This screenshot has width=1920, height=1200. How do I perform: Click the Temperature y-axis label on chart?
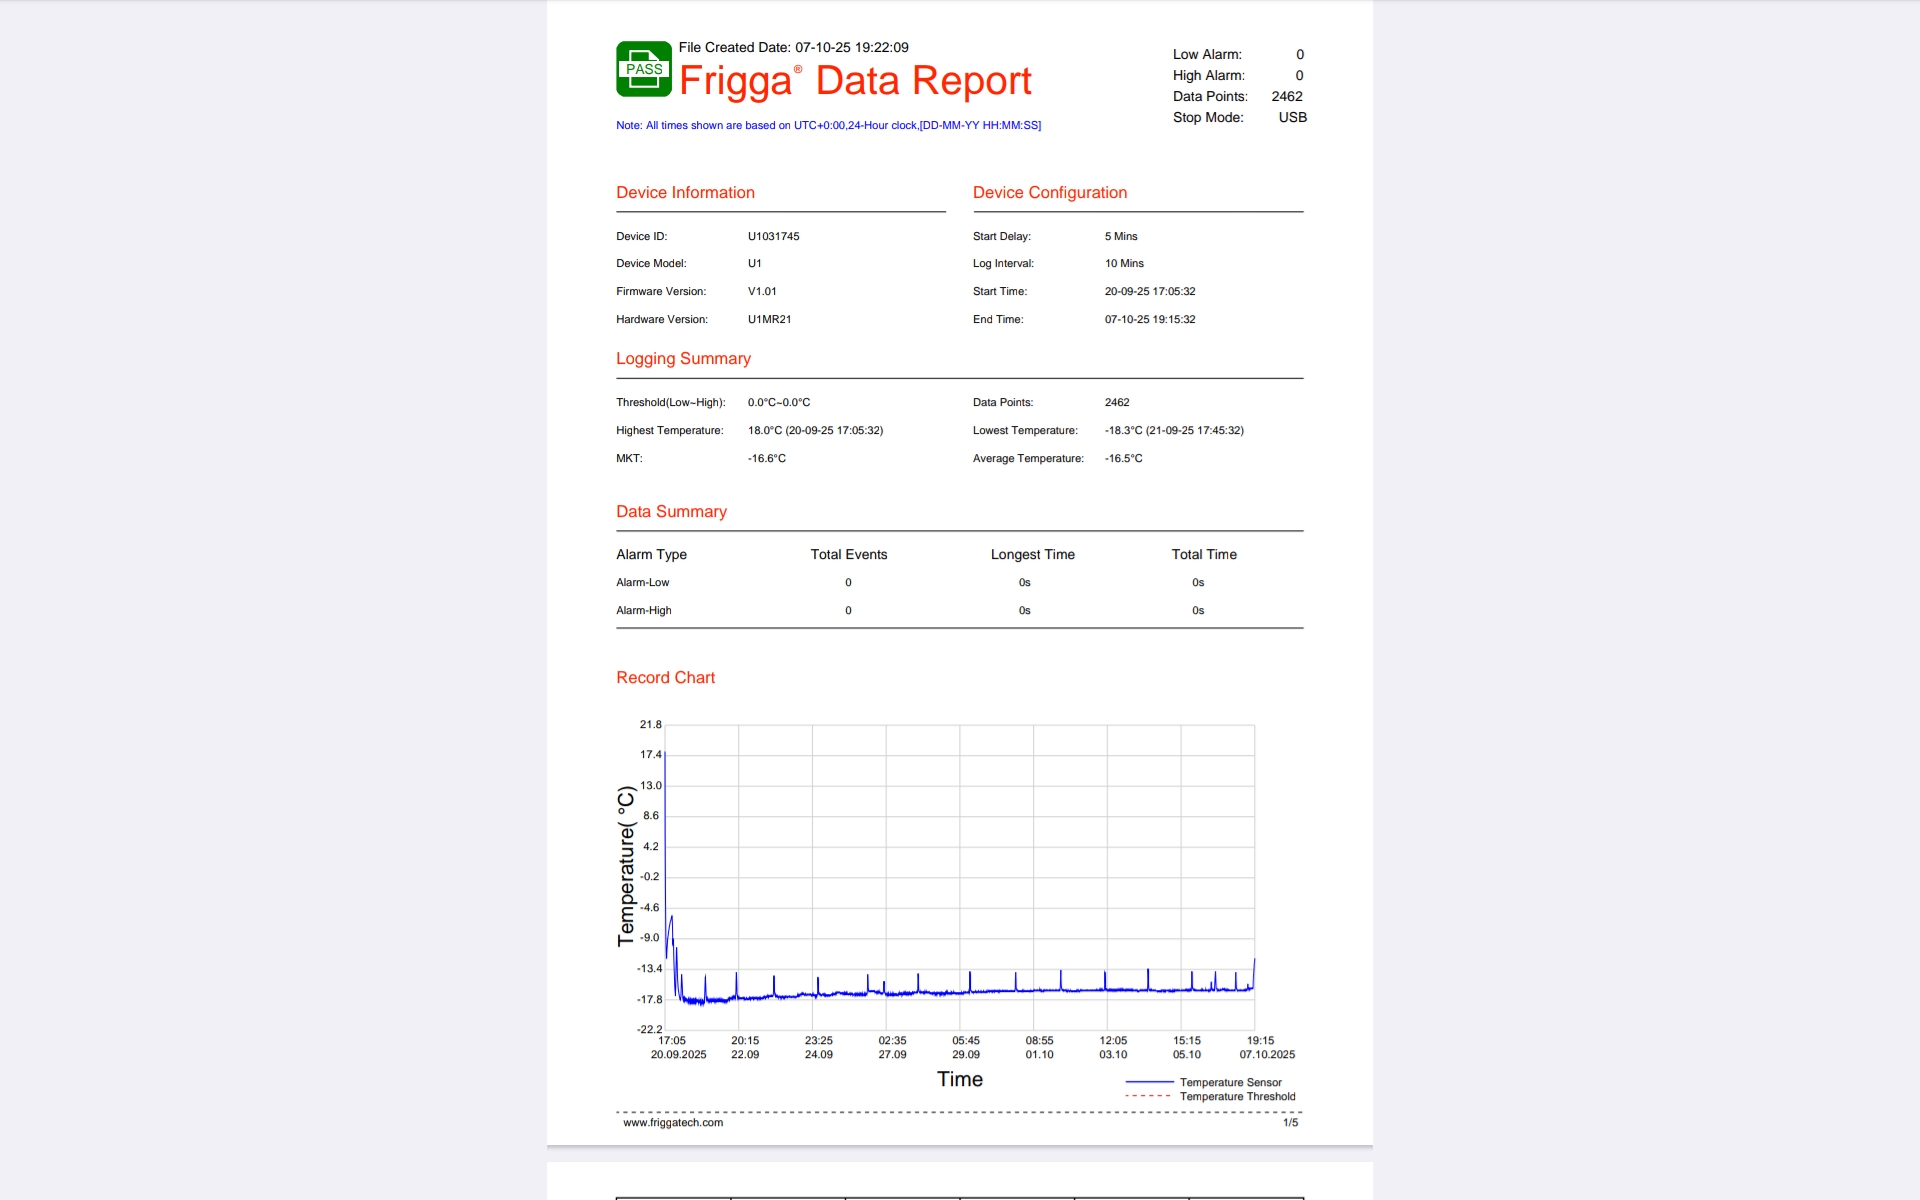[626, 865]
